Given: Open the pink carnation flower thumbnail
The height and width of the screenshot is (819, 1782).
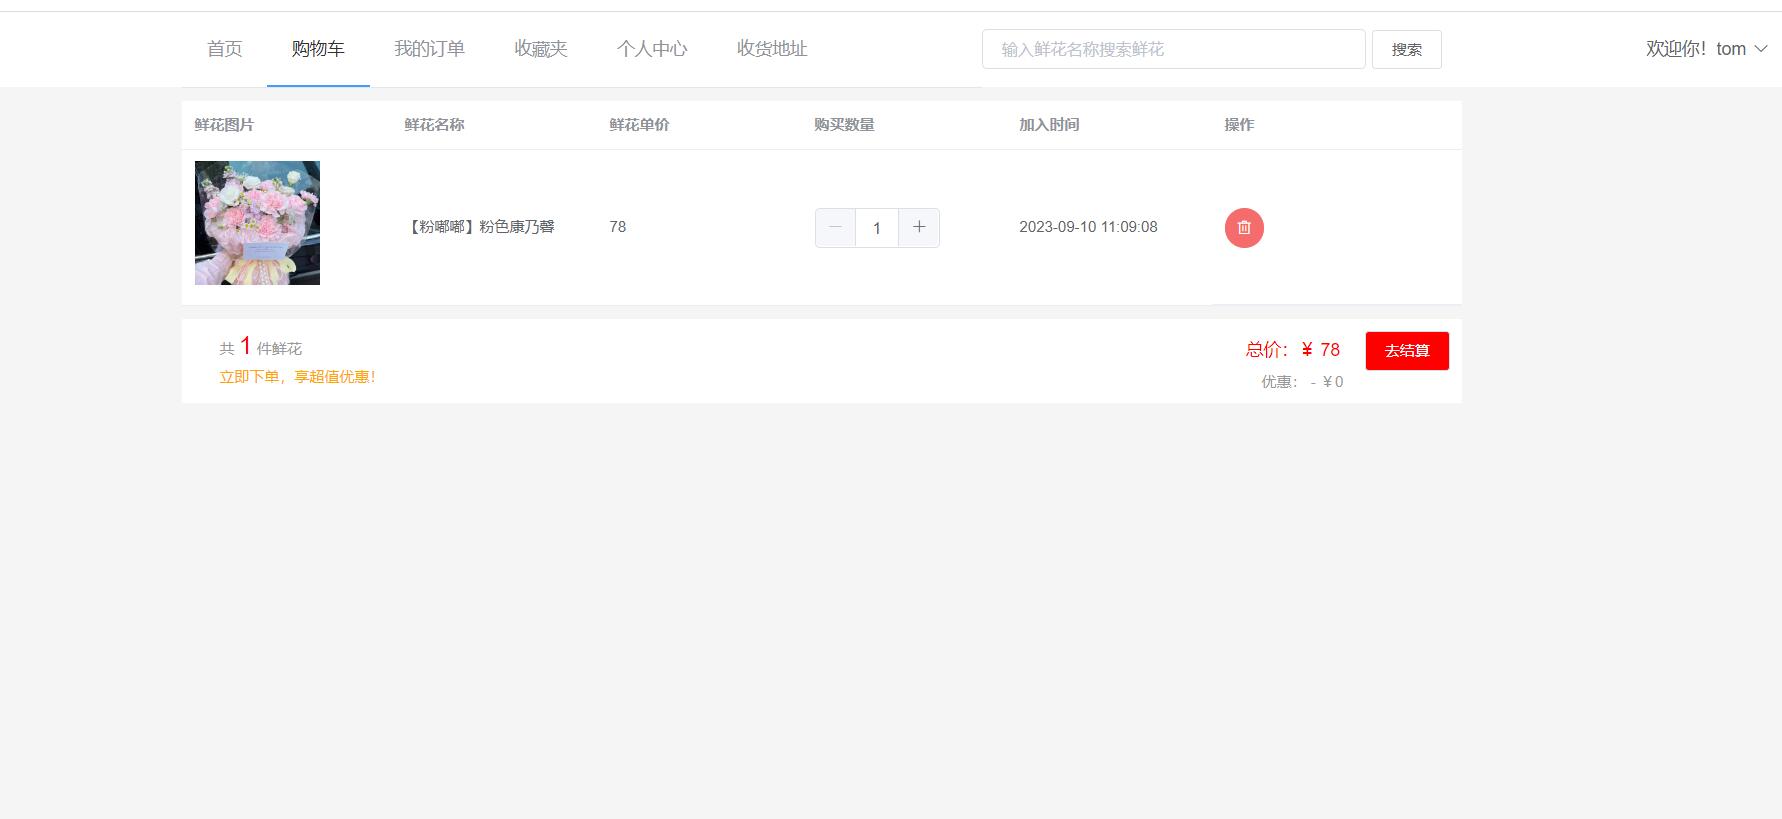Looking at the screenshot, I should [x=257, y=223].
